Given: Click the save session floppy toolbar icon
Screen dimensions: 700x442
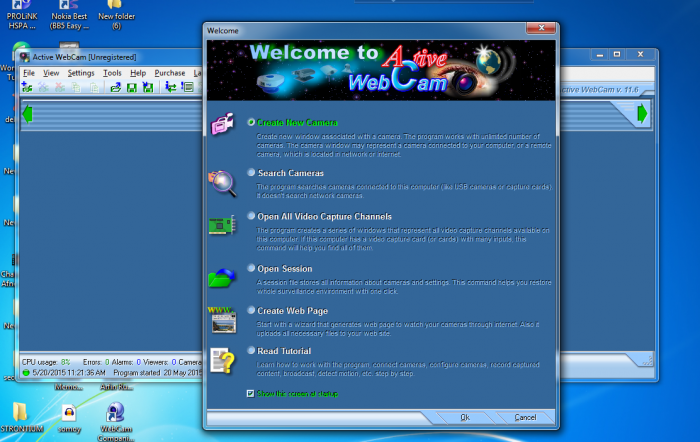Looking at the screenshot, I should coord(132,88).
